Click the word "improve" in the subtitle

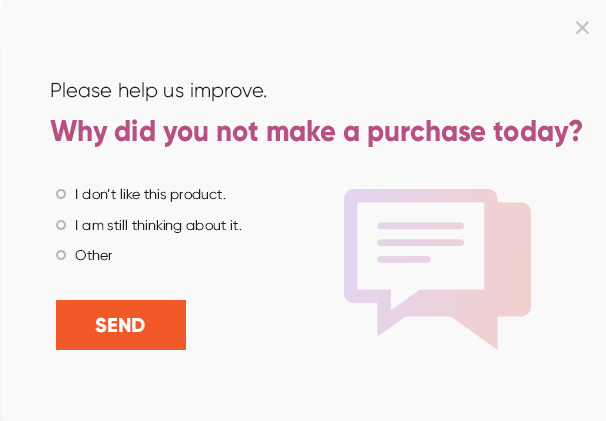(x=232, y=91)
